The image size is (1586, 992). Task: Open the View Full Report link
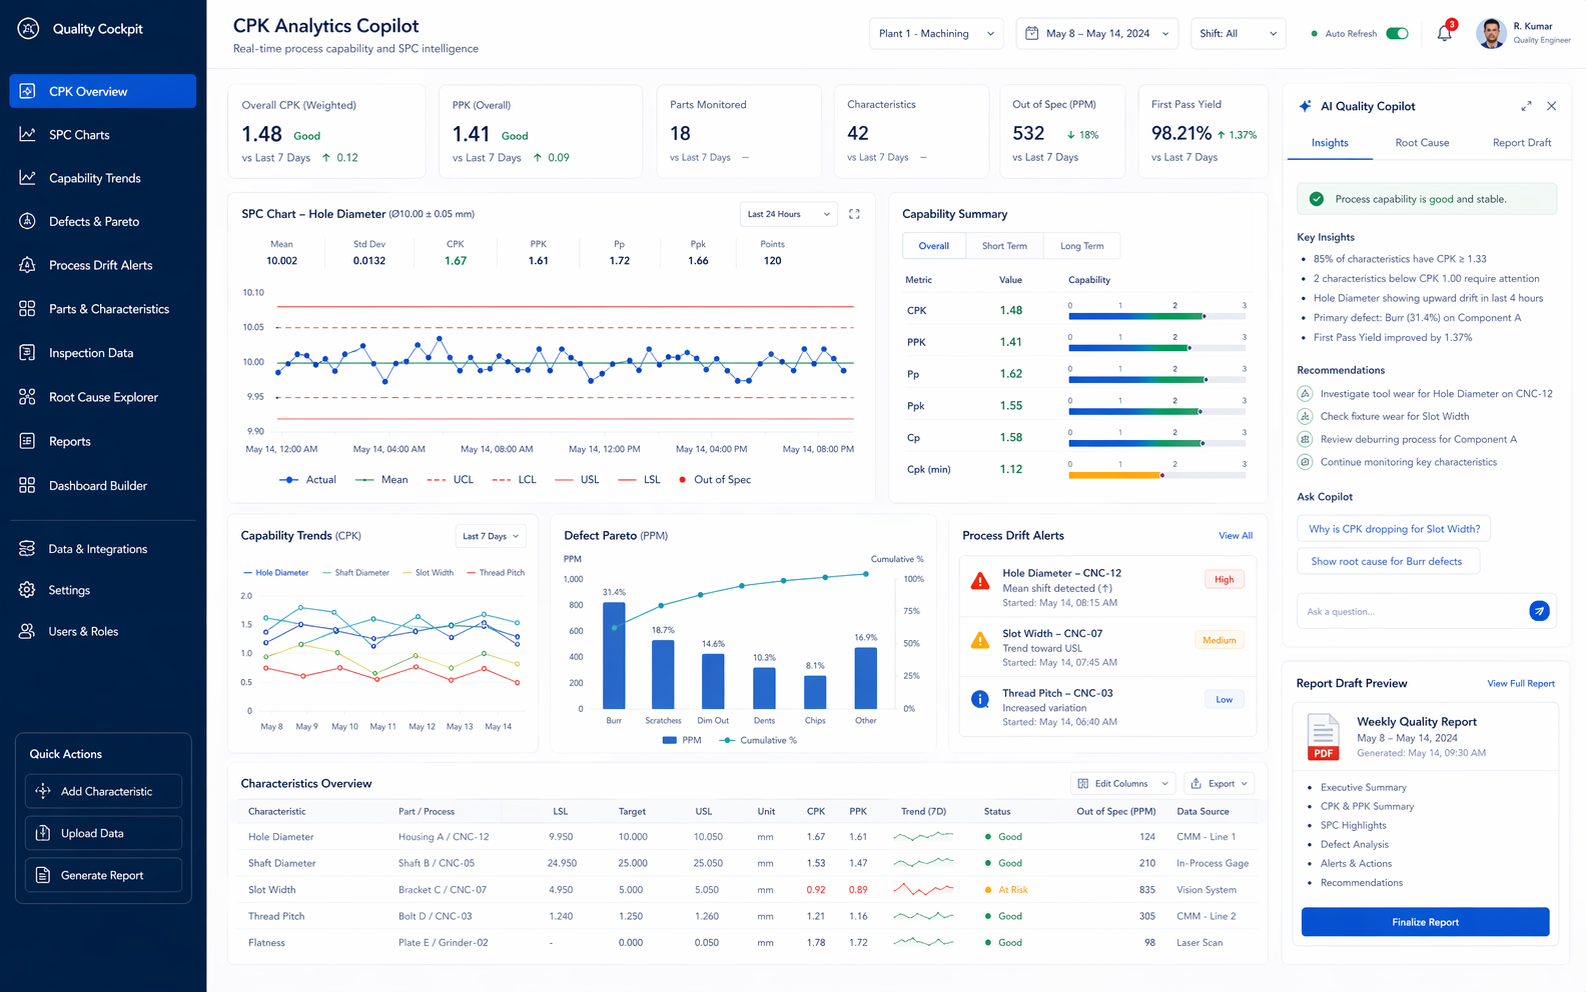[x=1520, y=684]
